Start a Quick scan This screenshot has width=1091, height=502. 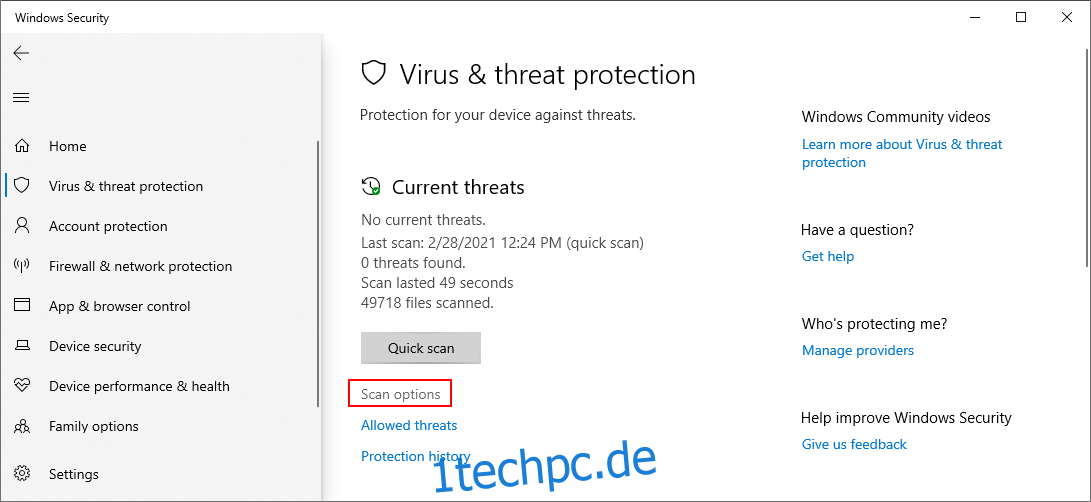pyautogui.click(x=421, y=348)
